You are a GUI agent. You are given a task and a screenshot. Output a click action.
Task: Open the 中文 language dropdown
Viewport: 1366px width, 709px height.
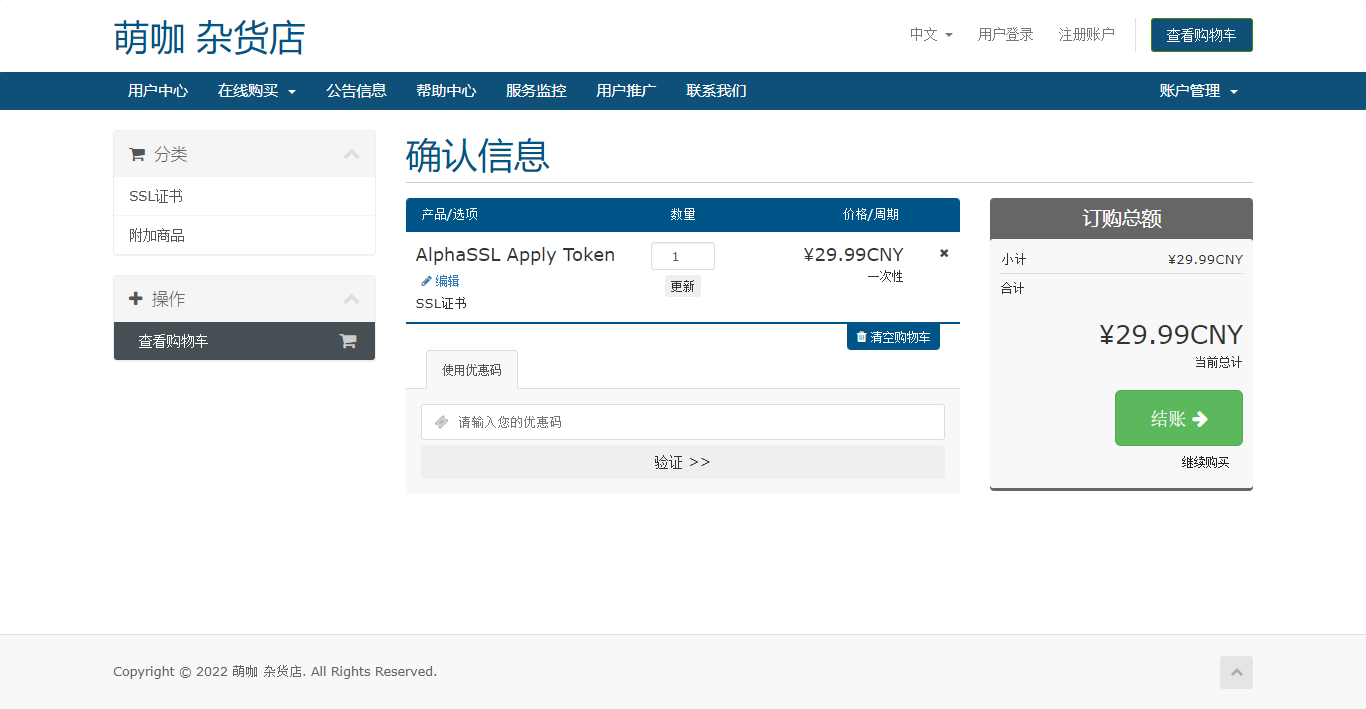point(930,35)
